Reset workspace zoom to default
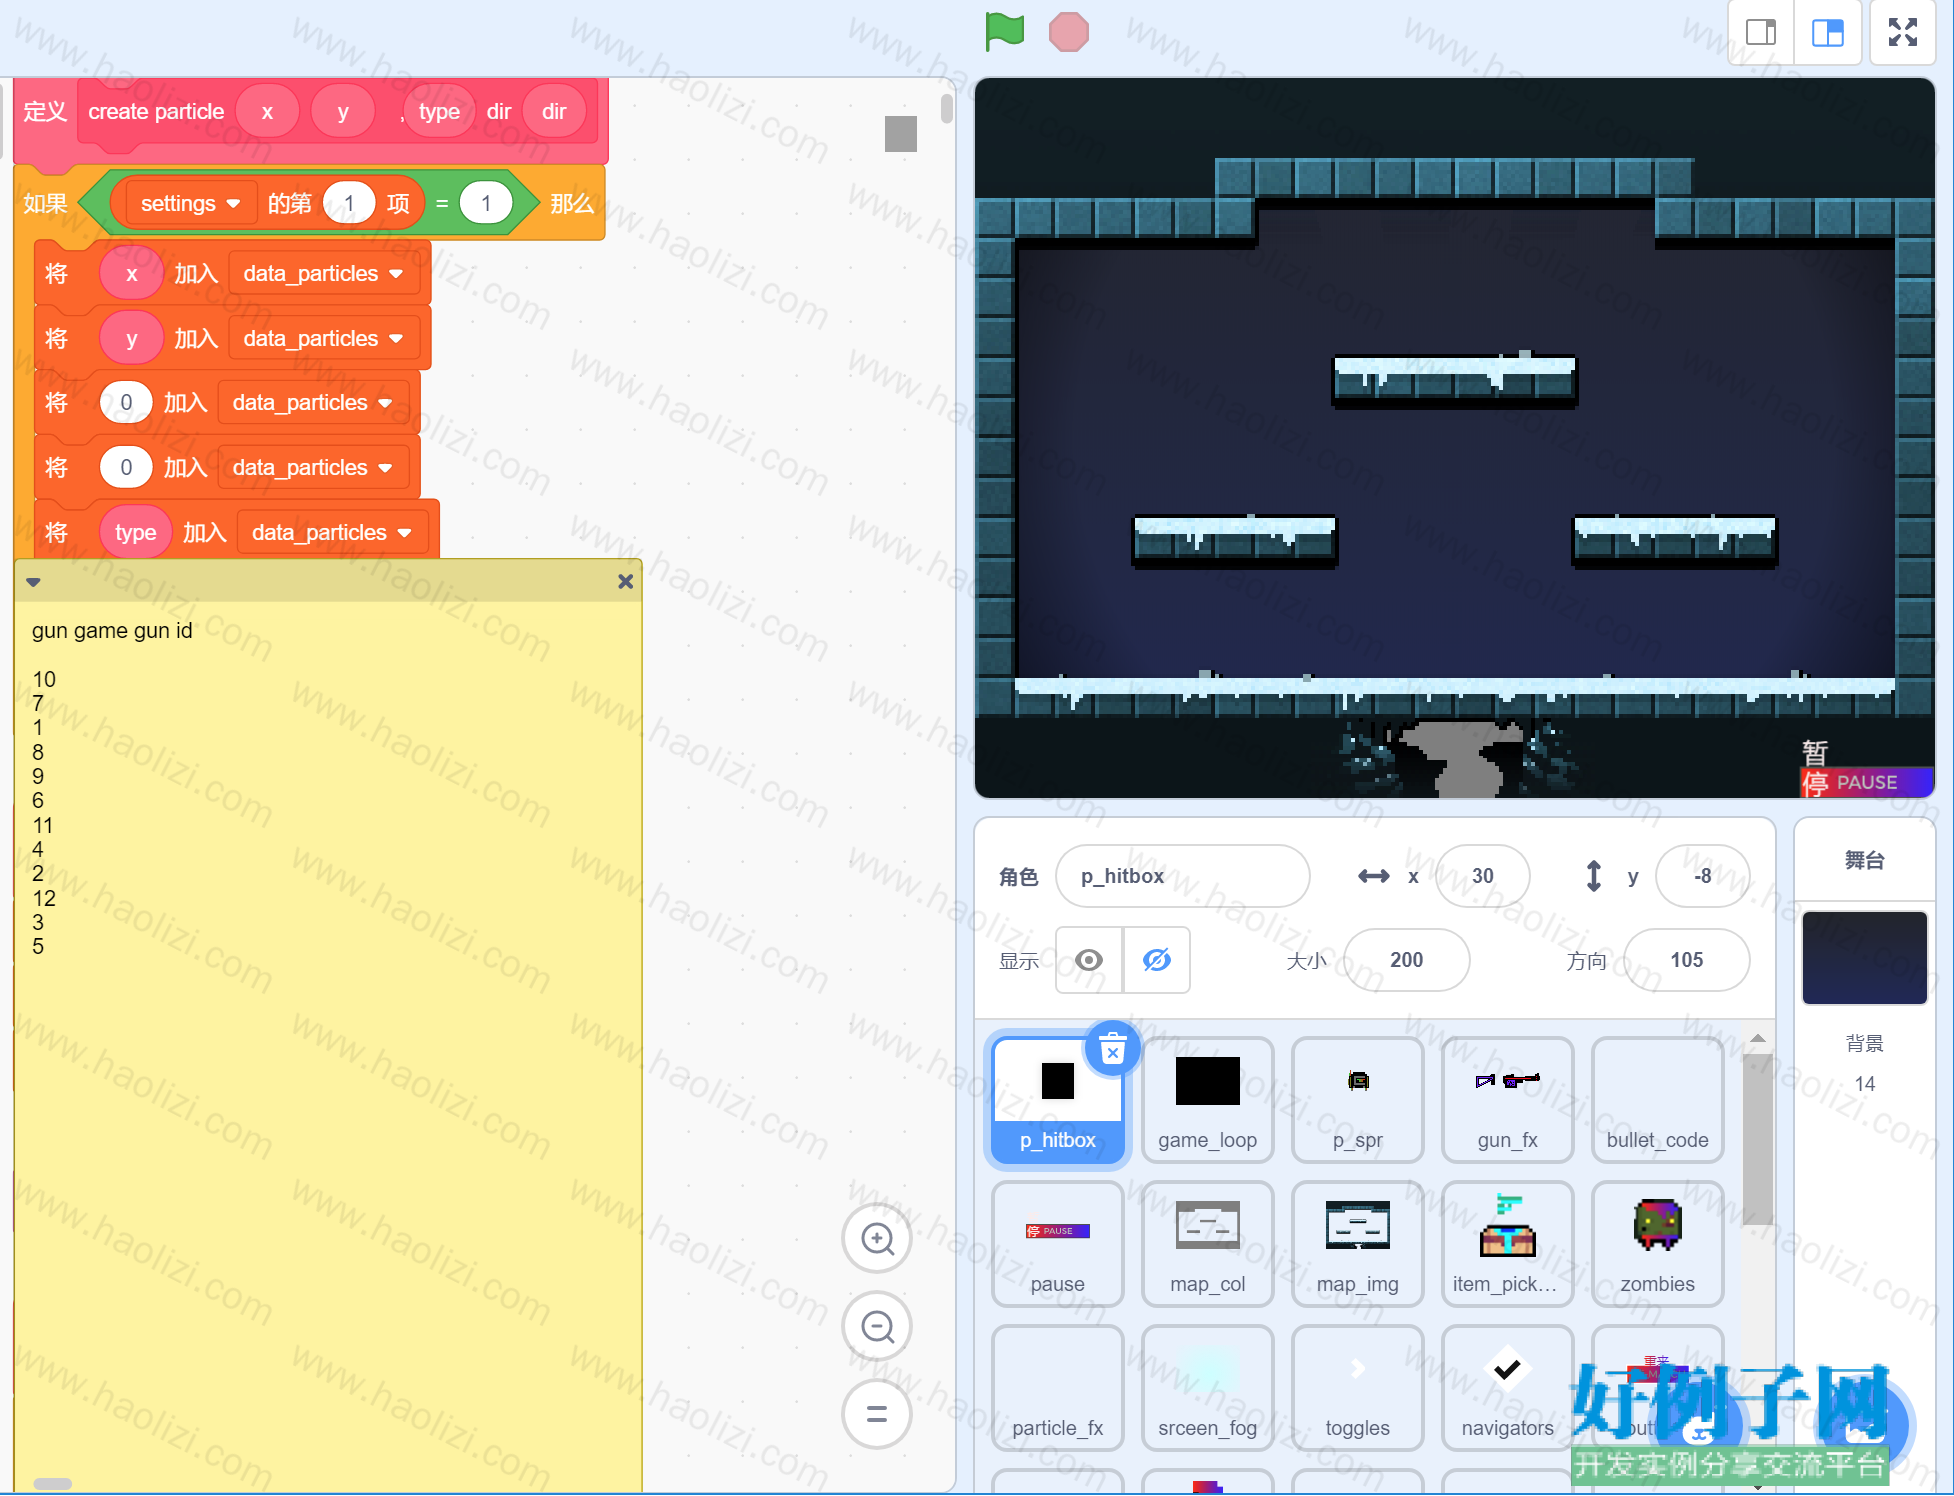The image size is (1954, 1496). [x=877, y=1414]
